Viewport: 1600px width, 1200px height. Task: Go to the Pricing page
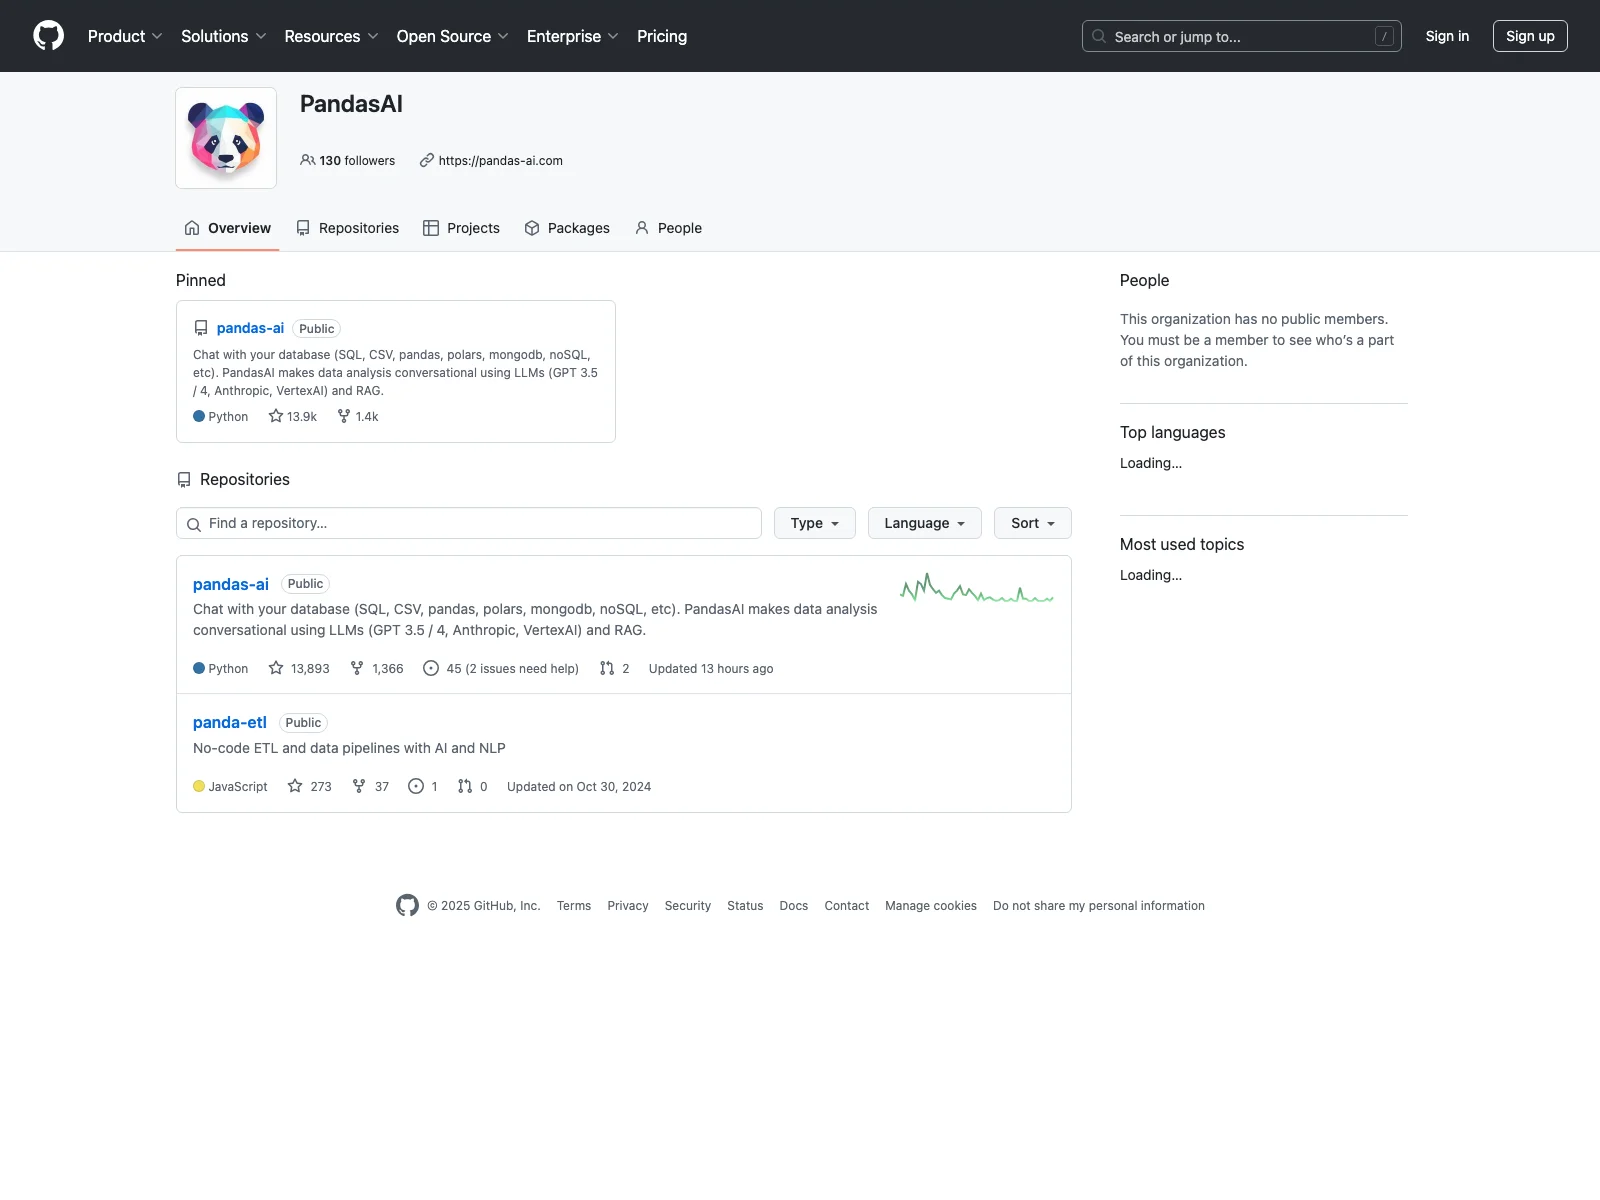[x=662, y=36]
